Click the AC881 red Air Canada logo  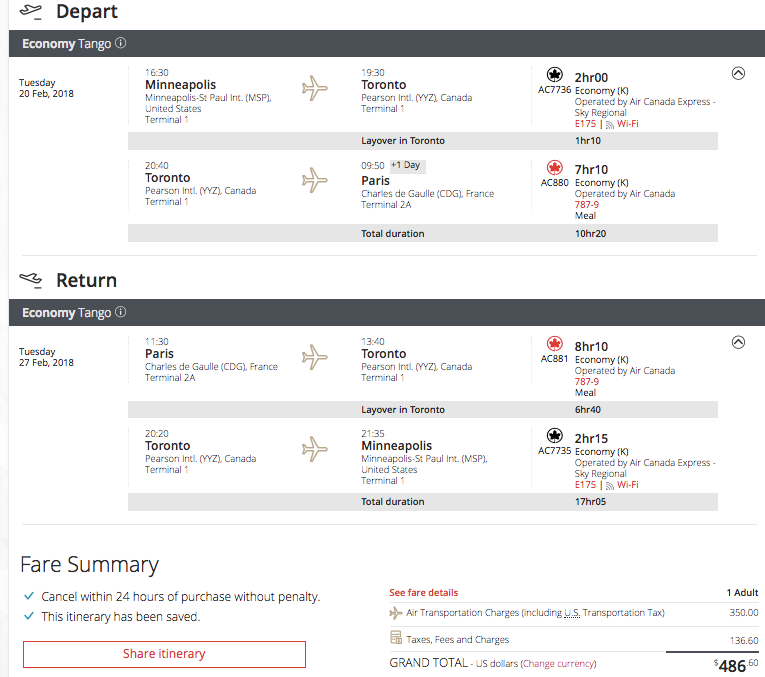pyautogui.click(x=555, y=344)
